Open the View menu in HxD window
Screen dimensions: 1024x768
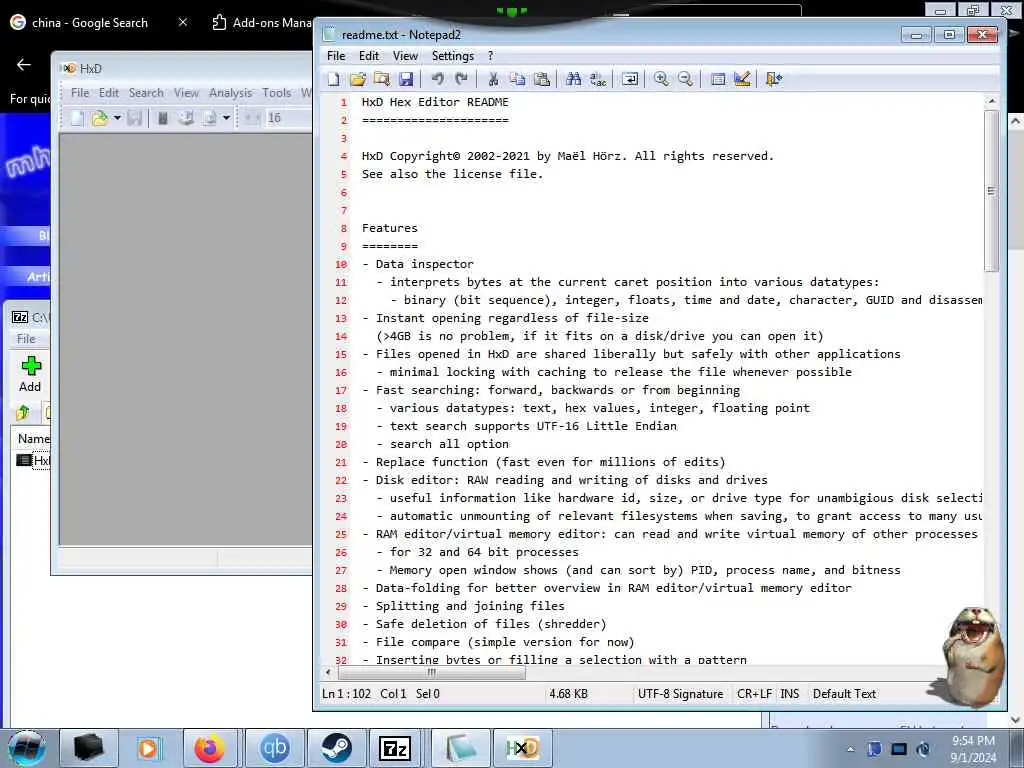186,93
